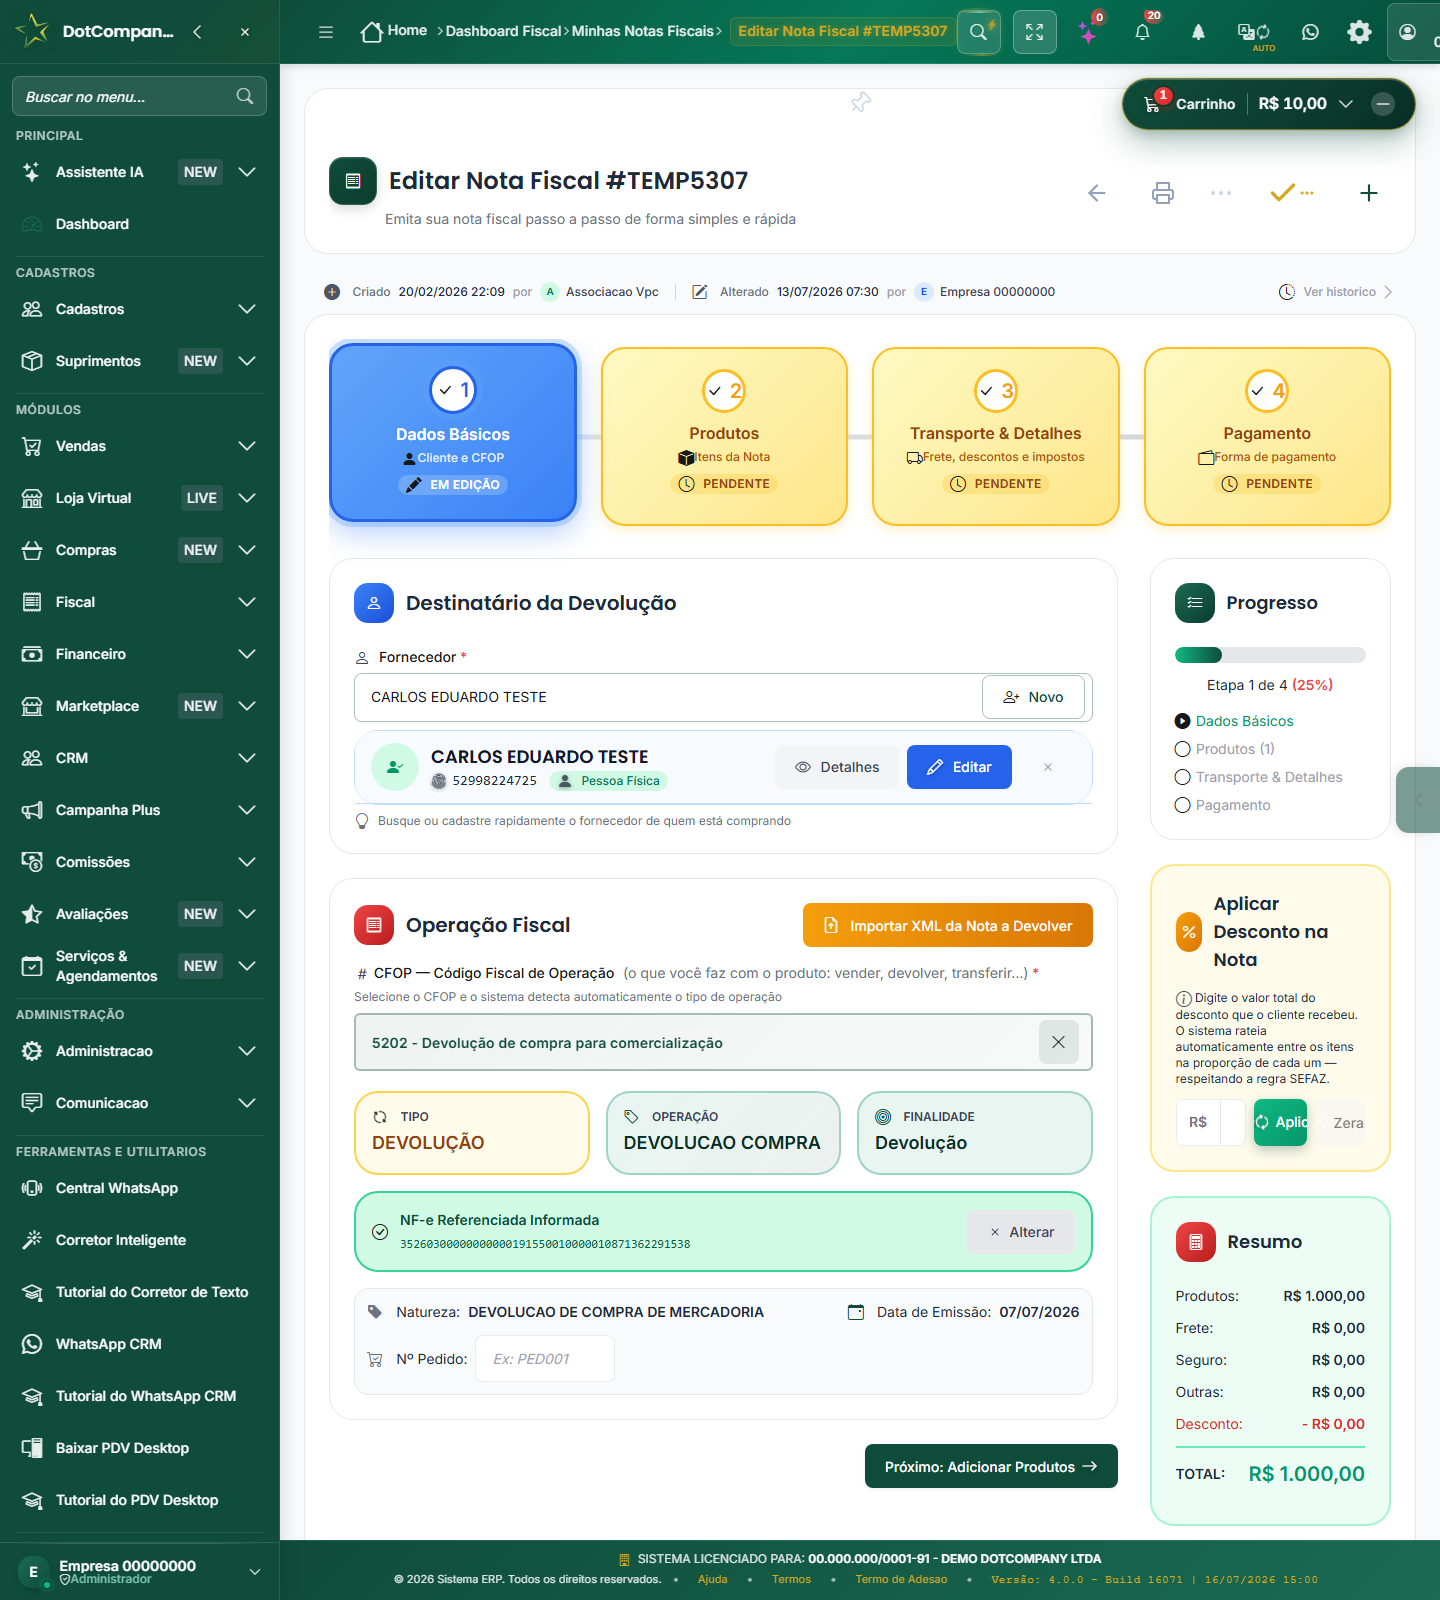Viewport: 1440px width, 1600px height.
Task: Print the nota fiscal via printer icon
Action: pyautogui.click(x=1163, y=193)
